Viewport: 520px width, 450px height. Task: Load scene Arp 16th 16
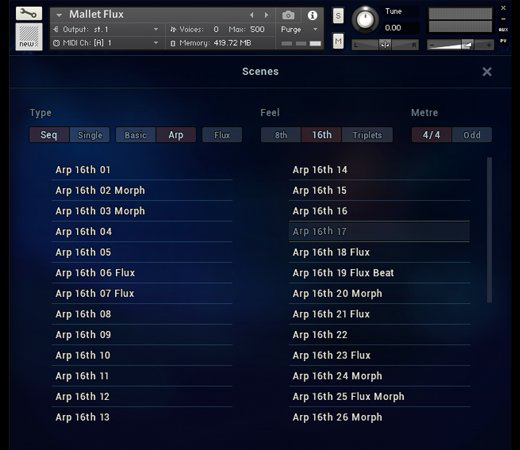(x=379, y=211)
